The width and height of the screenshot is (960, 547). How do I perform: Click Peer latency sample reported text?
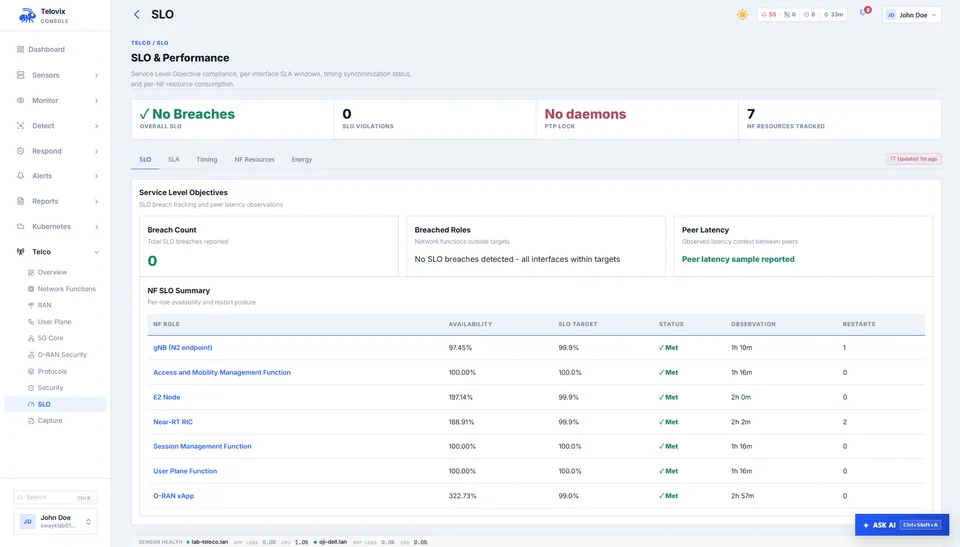coord(738,259)
